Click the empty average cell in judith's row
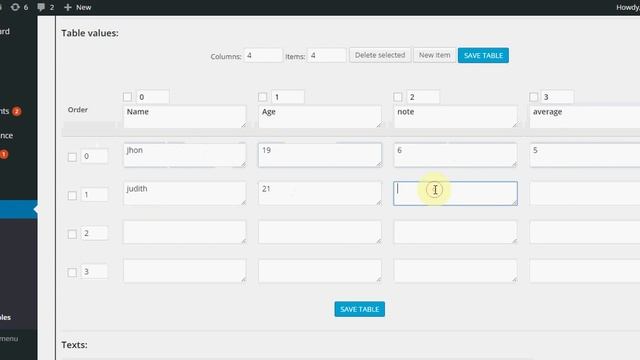 pyautogui.click(x=584, y=193)
